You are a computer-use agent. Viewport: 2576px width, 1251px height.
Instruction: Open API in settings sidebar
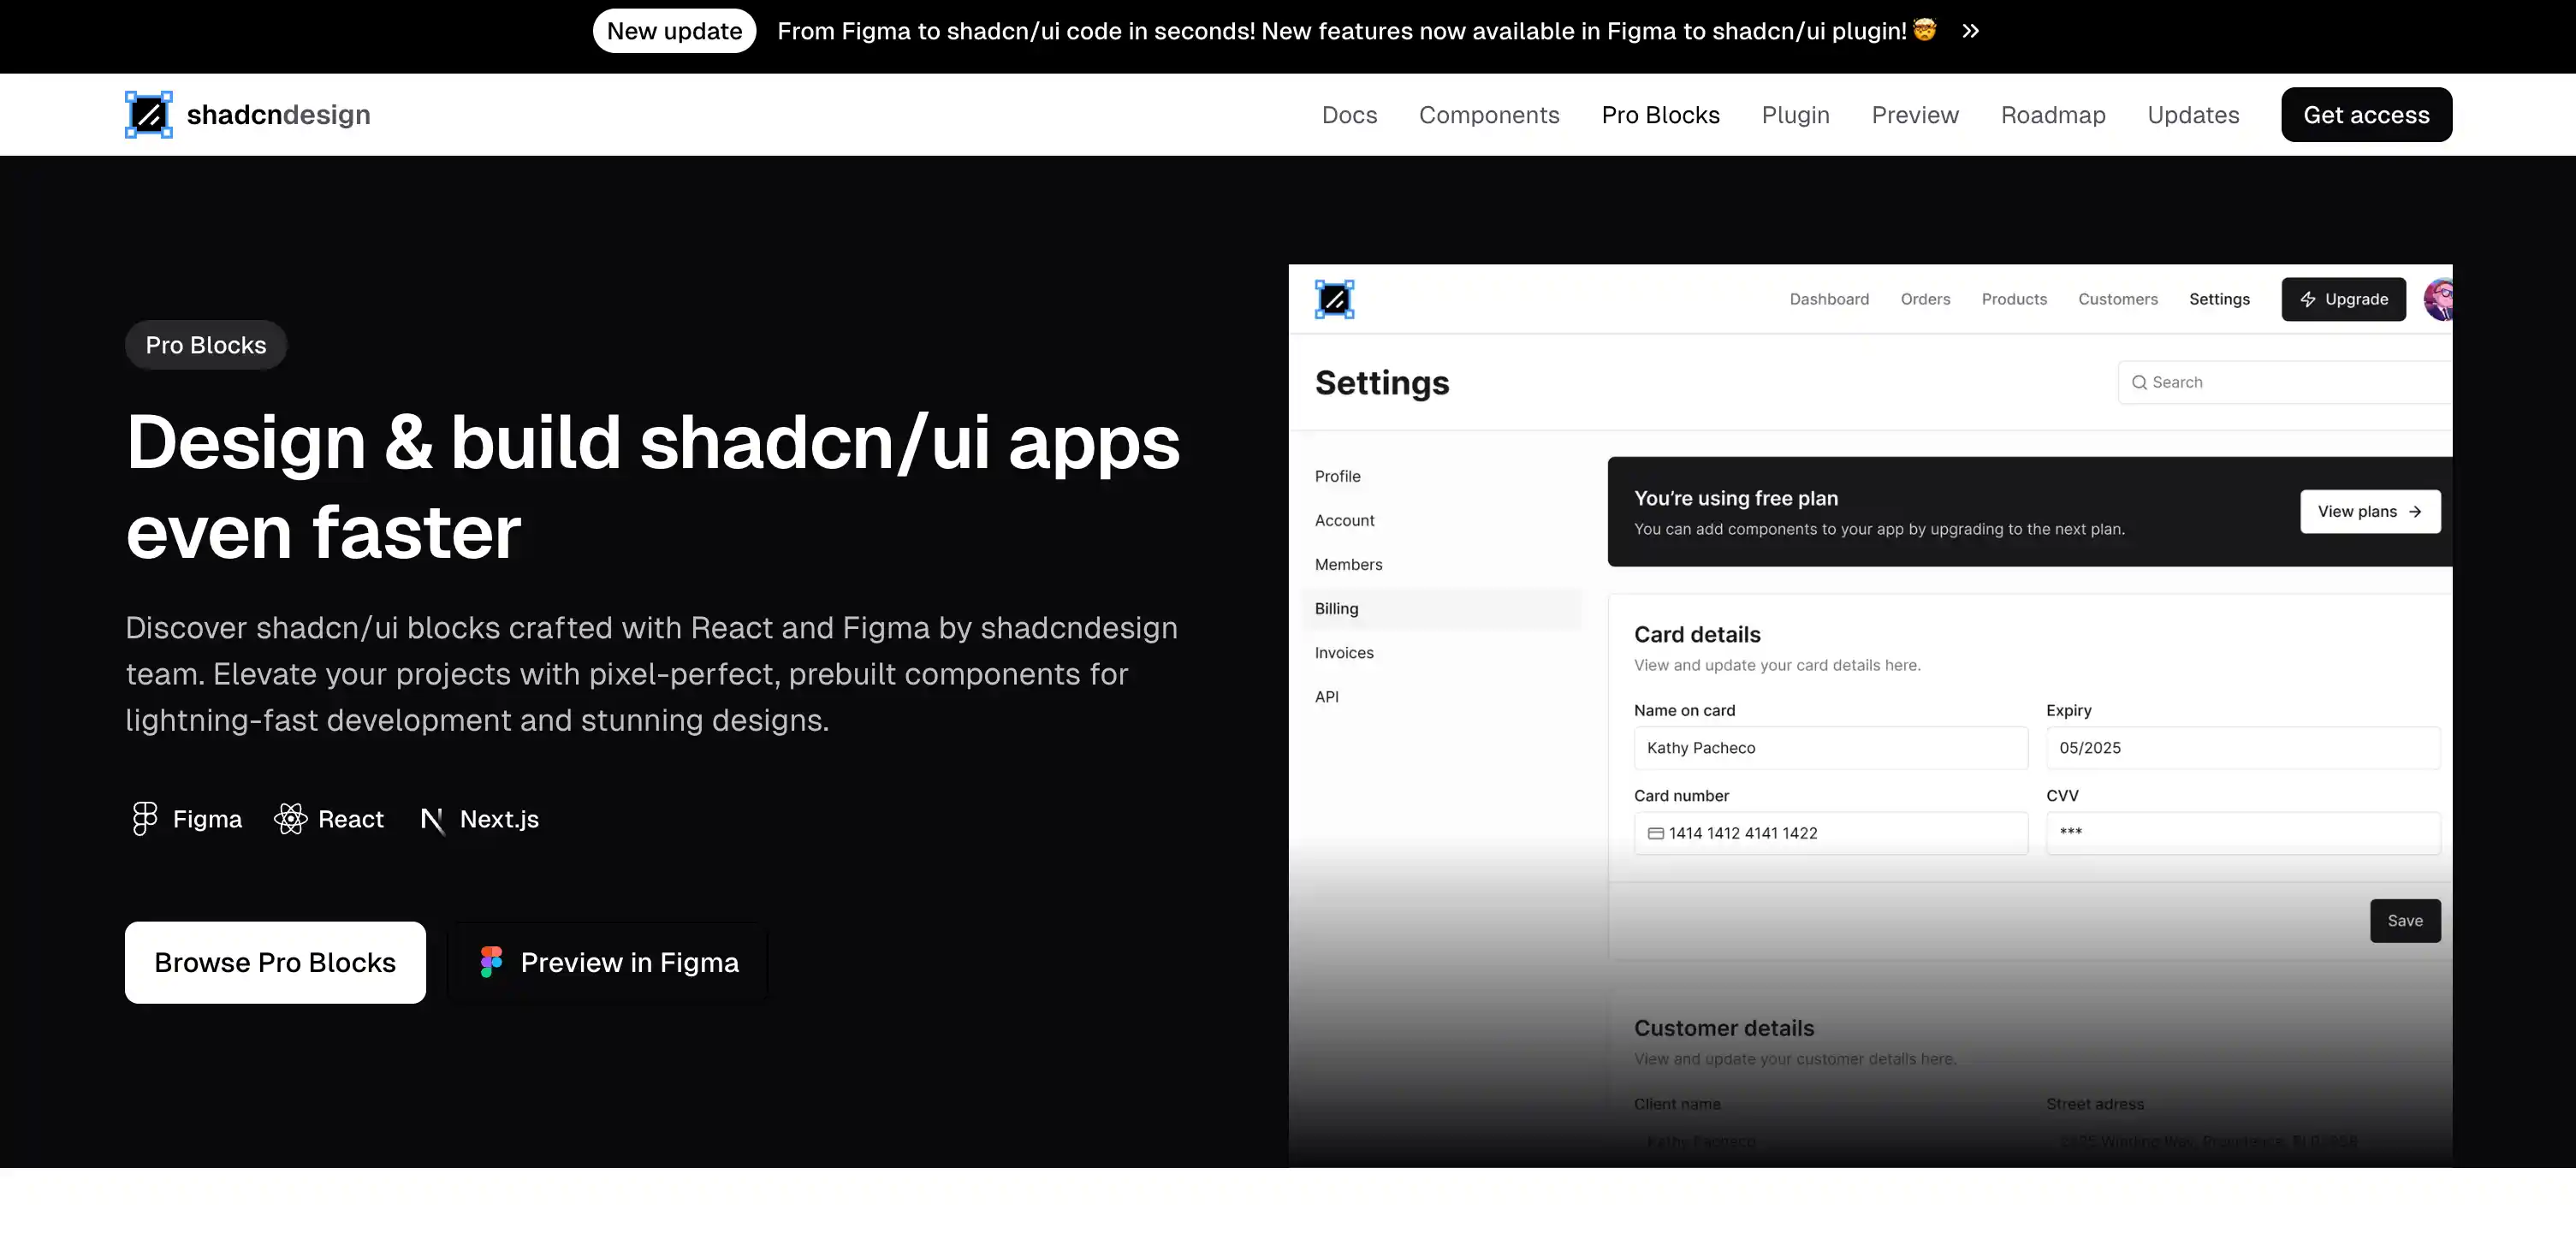click(1326, 696)
